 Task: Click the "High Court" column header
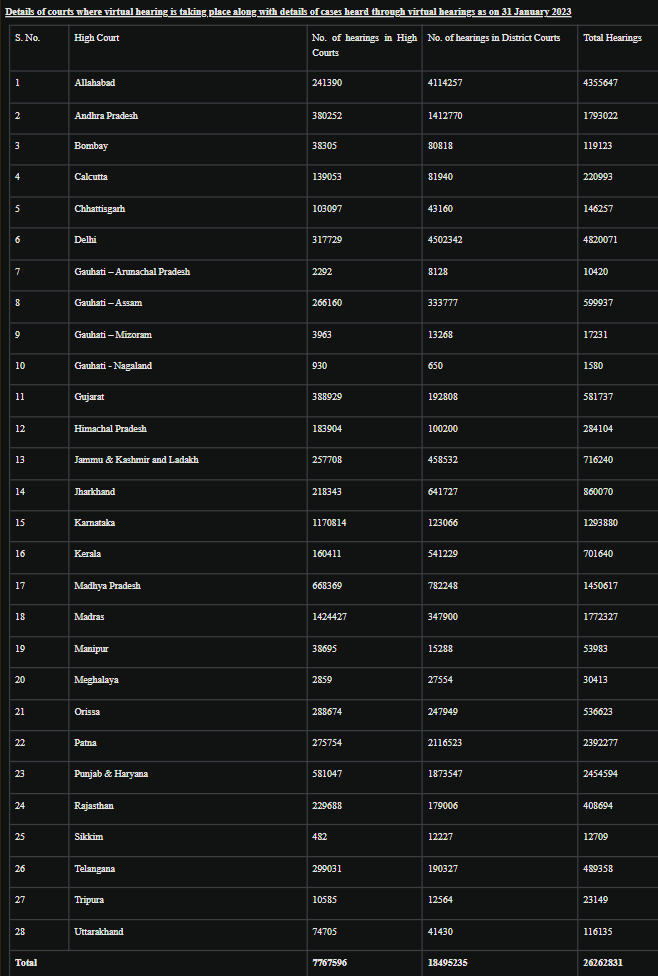point(97,38)
